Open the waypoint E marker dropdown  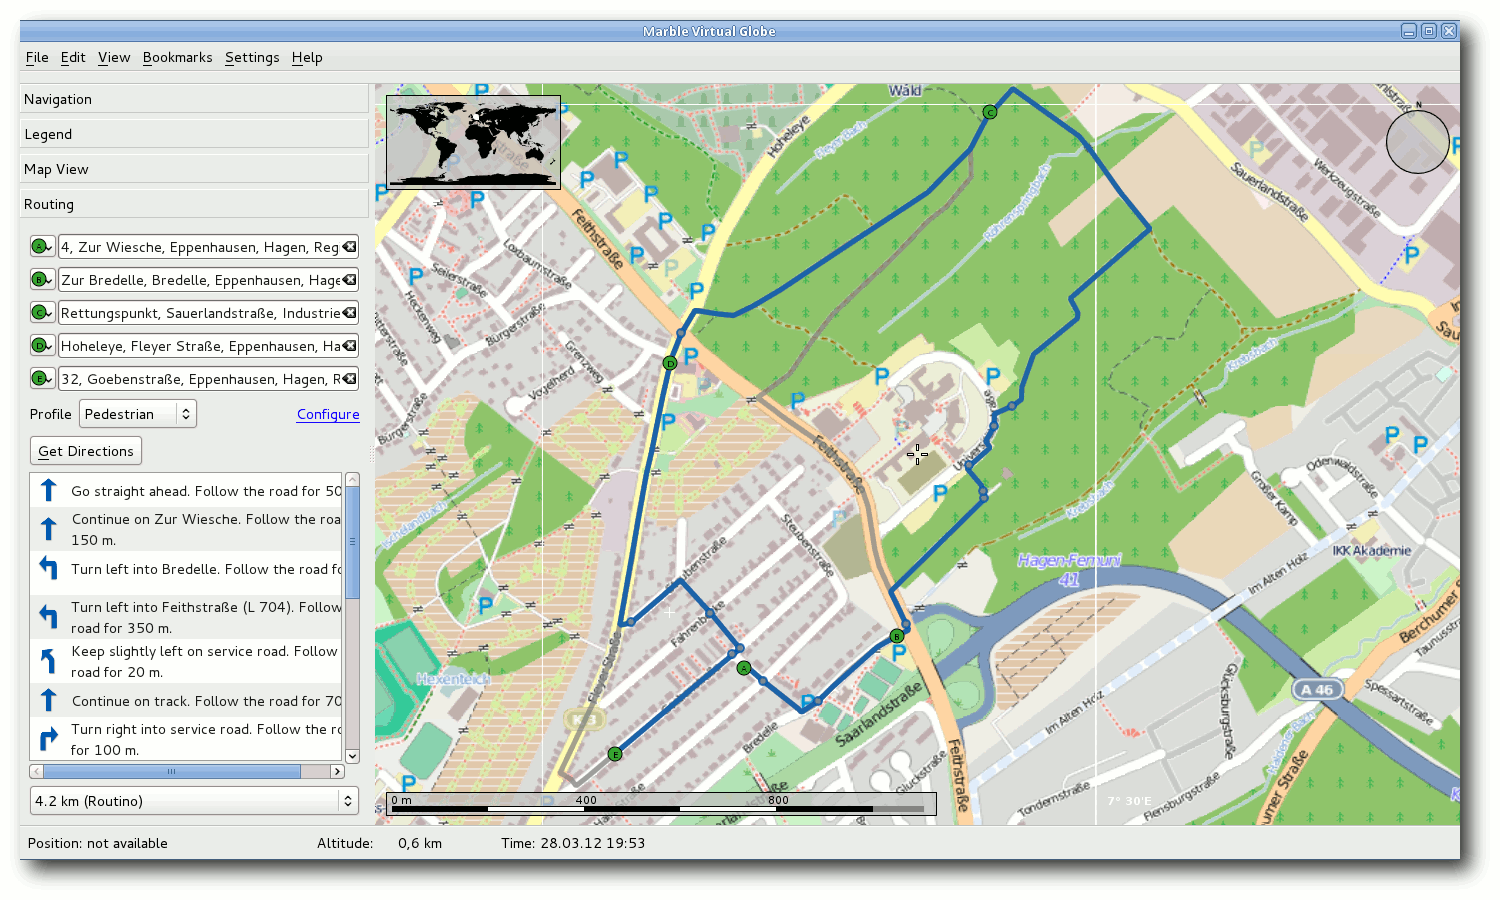pyautogui.click(x=42, y=379)
